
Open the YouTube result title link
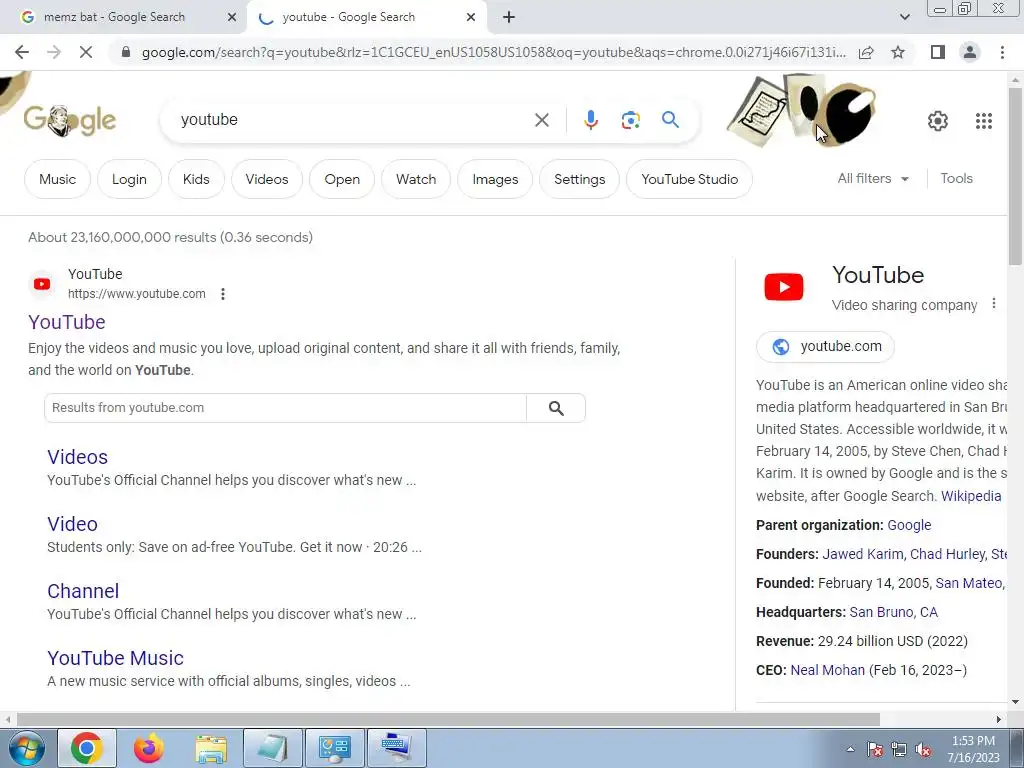point(67,322)
